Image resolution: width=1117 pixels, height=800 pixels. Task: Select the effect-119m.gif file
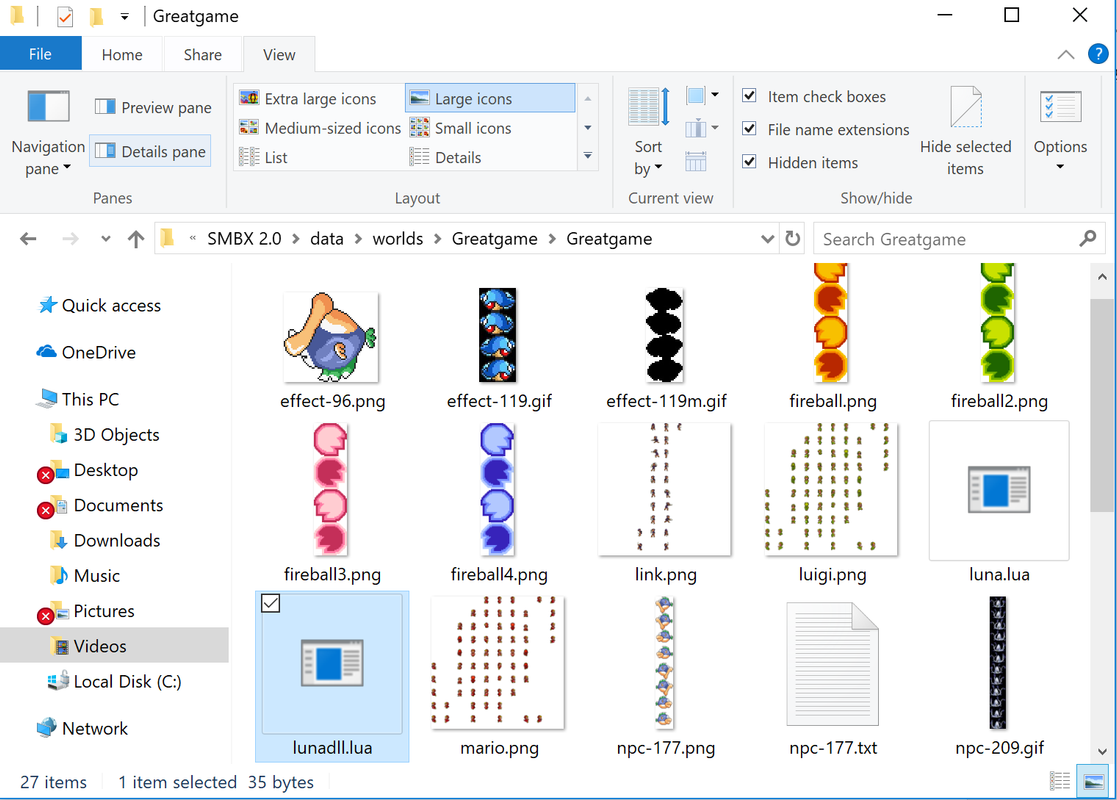[x=665, y=348]
